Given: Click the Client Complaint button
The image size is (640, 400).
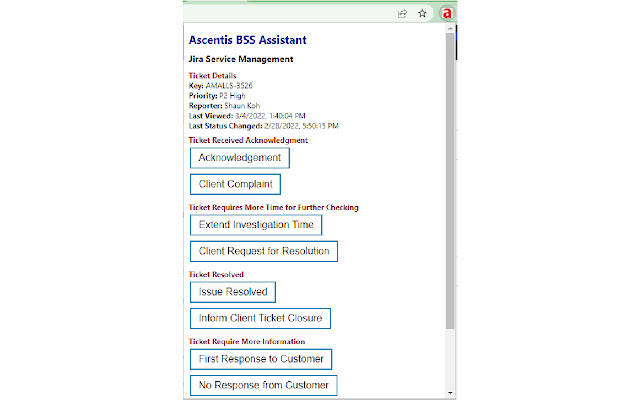Looking at the screenshot, I should click(235, 184).
